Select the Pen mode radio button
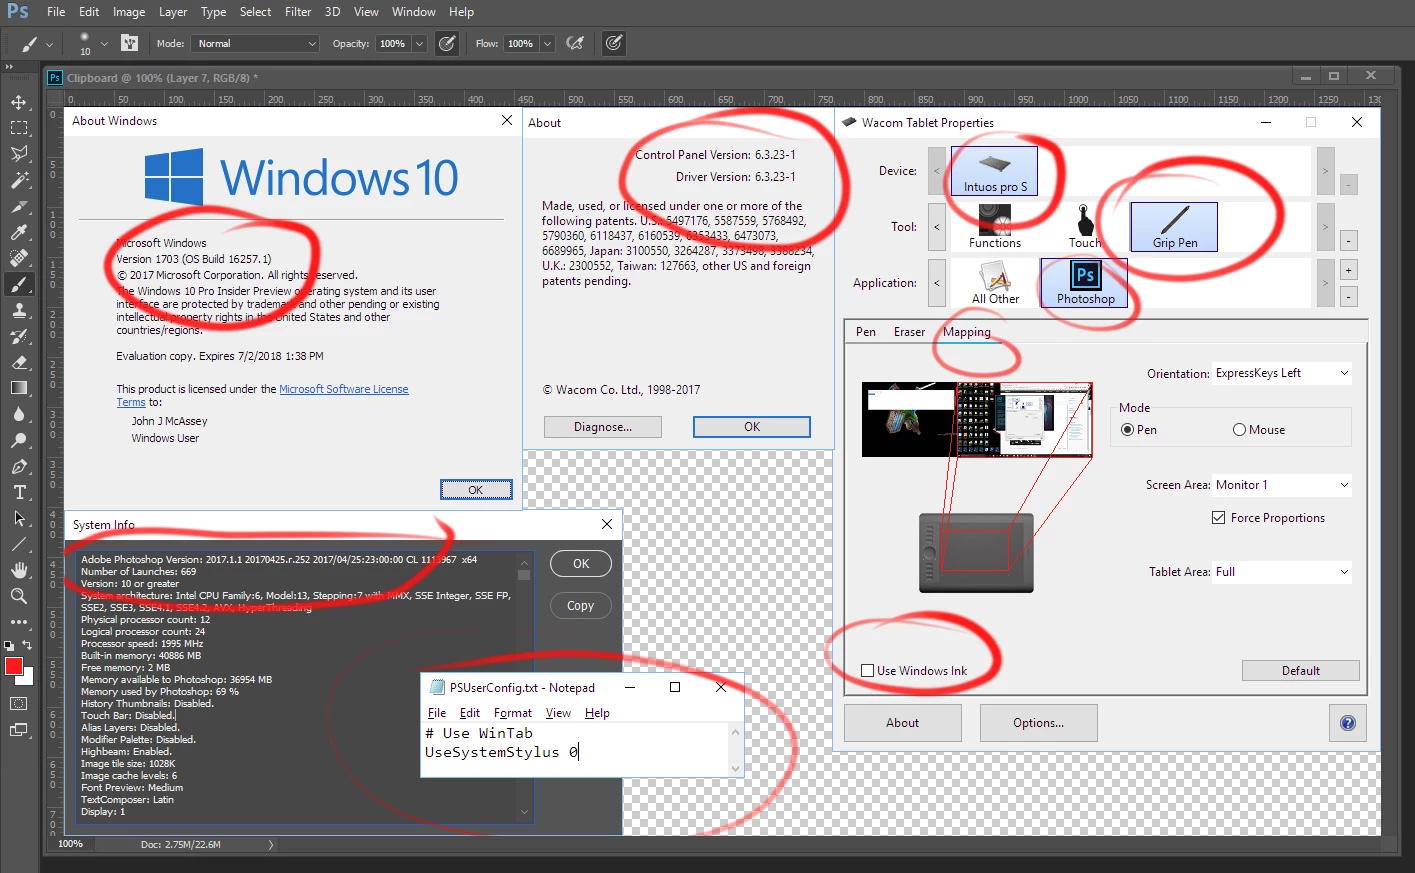The image size is (1415, 873). click(x=1127, y=430)
